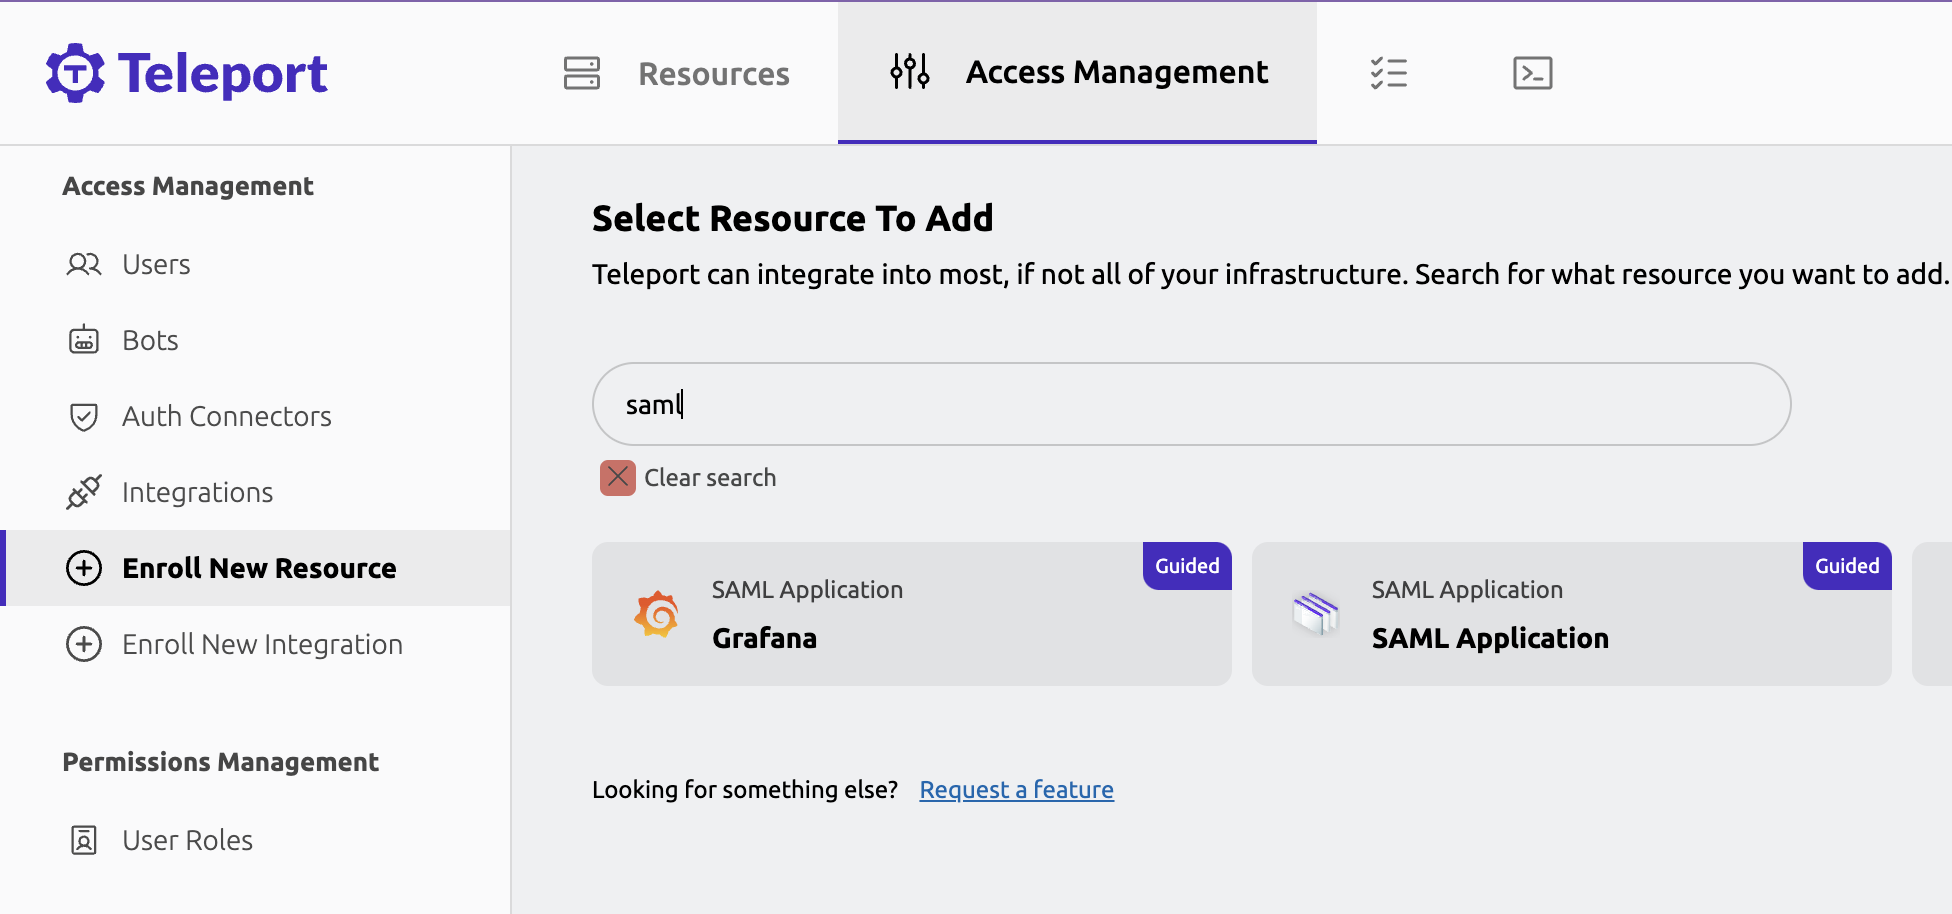Screen dimensions: 1952x914
Task: Click the User Roles icon
Action: pyautogui.click(x=84, y=840)
